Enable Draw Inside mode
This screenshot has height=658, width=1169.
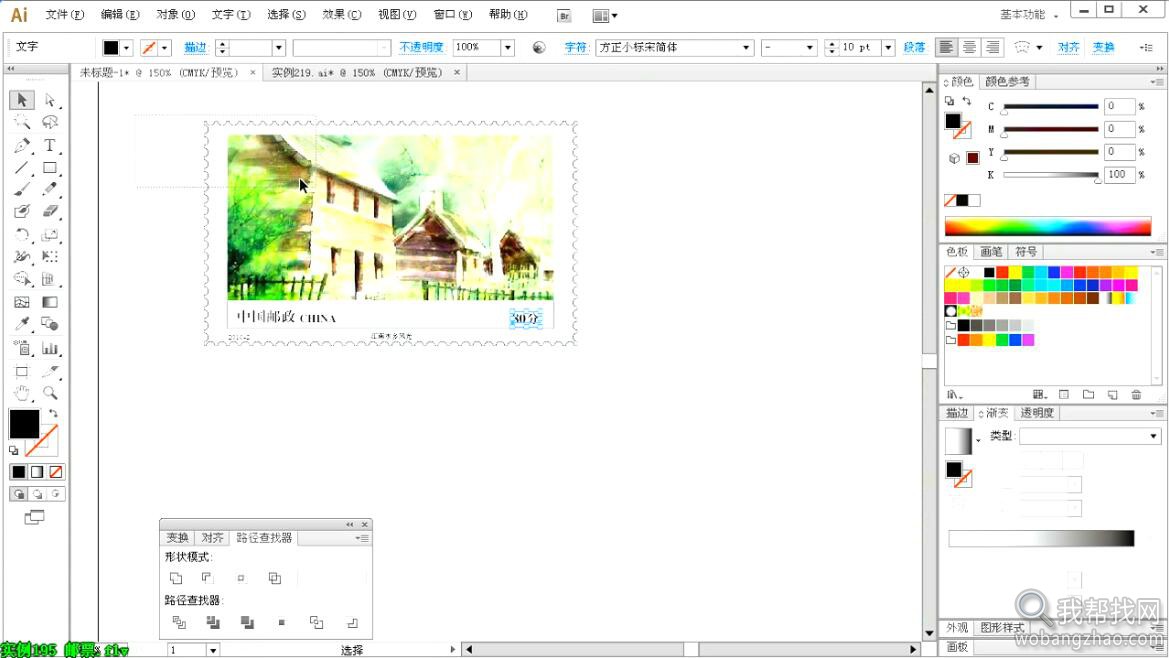tap(56, 494)
